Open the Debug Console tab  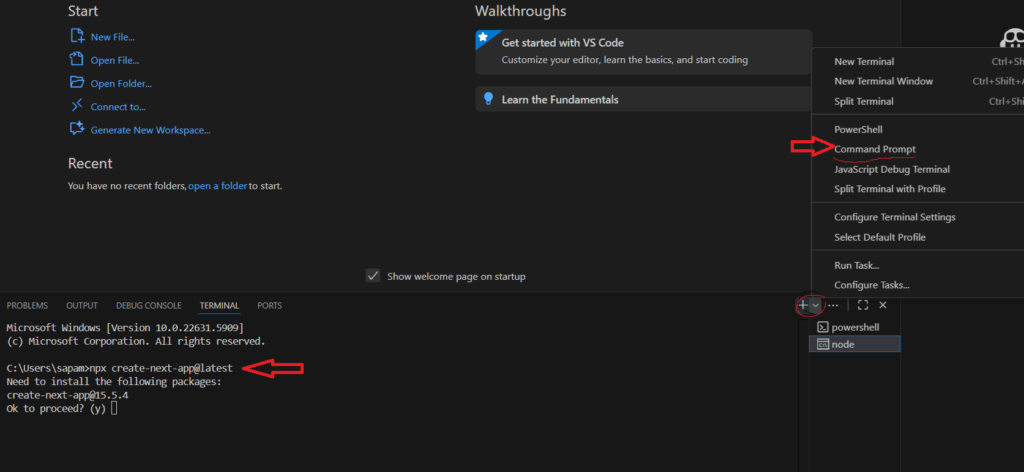click(x=148, y=305)
